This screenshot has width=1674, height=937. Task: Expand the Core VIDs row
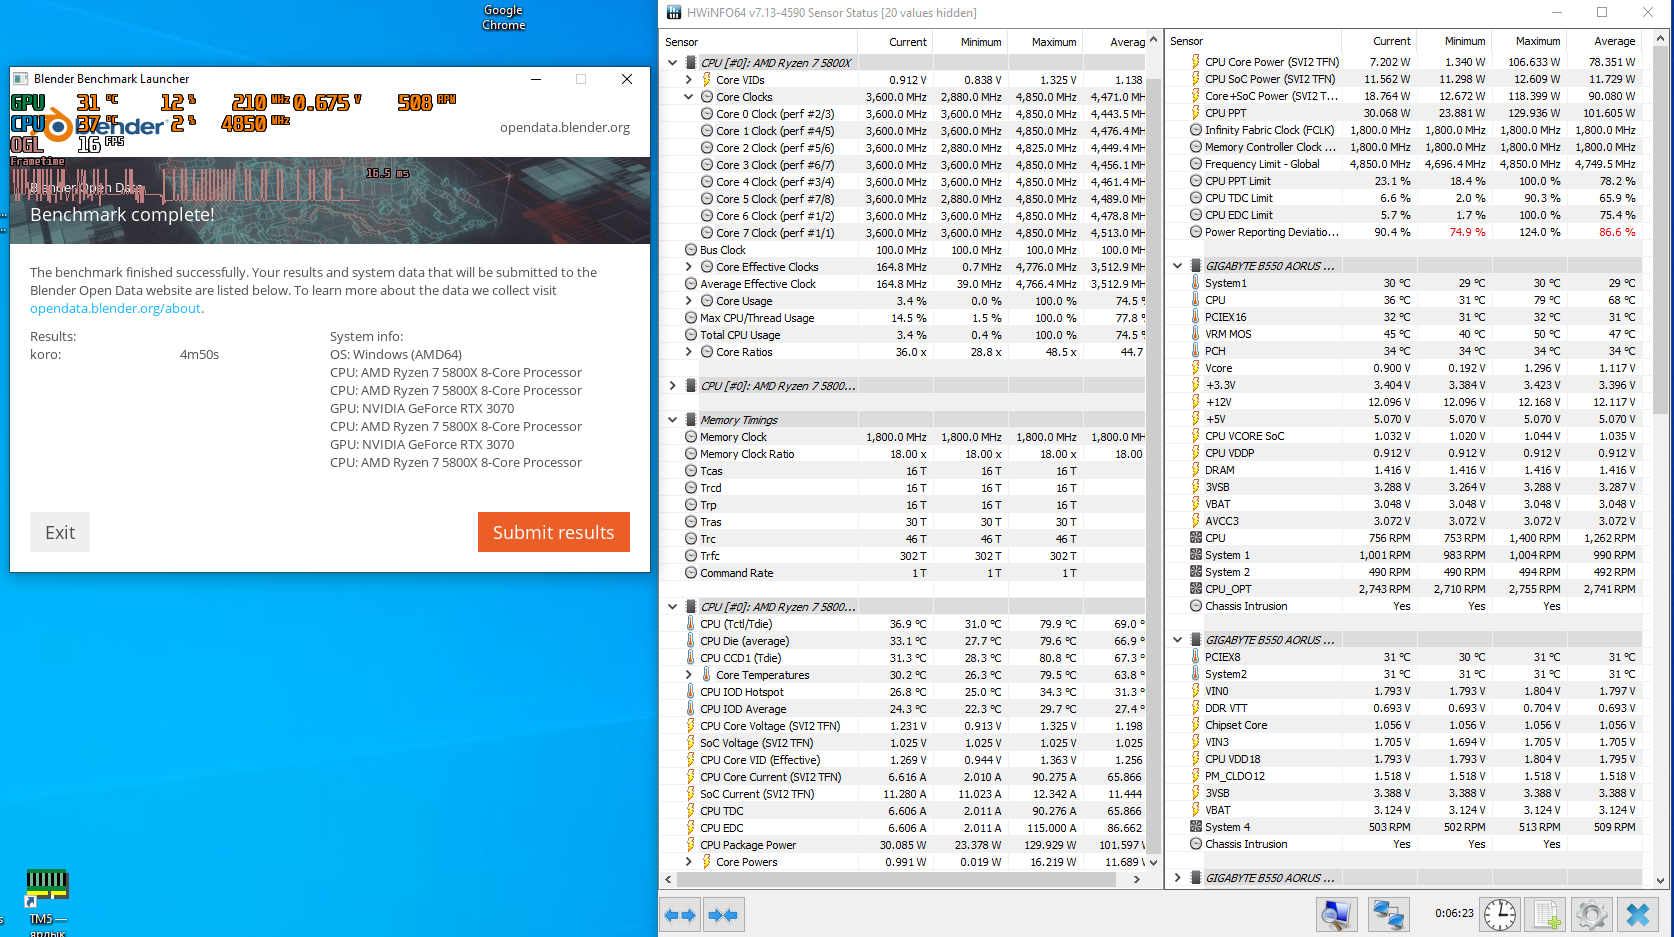[x=689, y=80]
